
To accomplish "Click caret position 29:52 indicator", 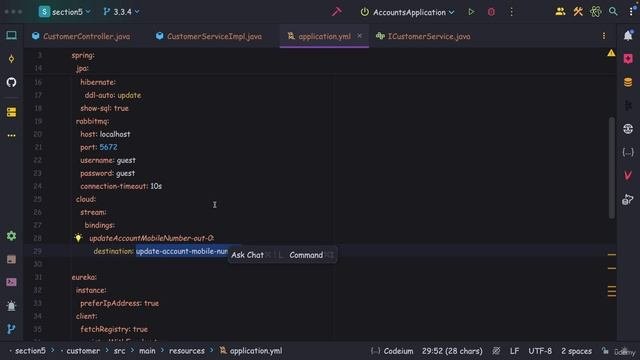I will [x=452, y=351].
